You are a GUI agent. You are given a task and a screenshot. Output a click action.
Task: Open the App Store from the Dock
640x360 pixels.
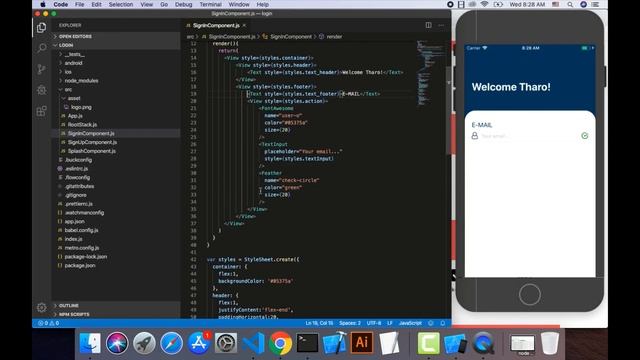click(199, 343)
